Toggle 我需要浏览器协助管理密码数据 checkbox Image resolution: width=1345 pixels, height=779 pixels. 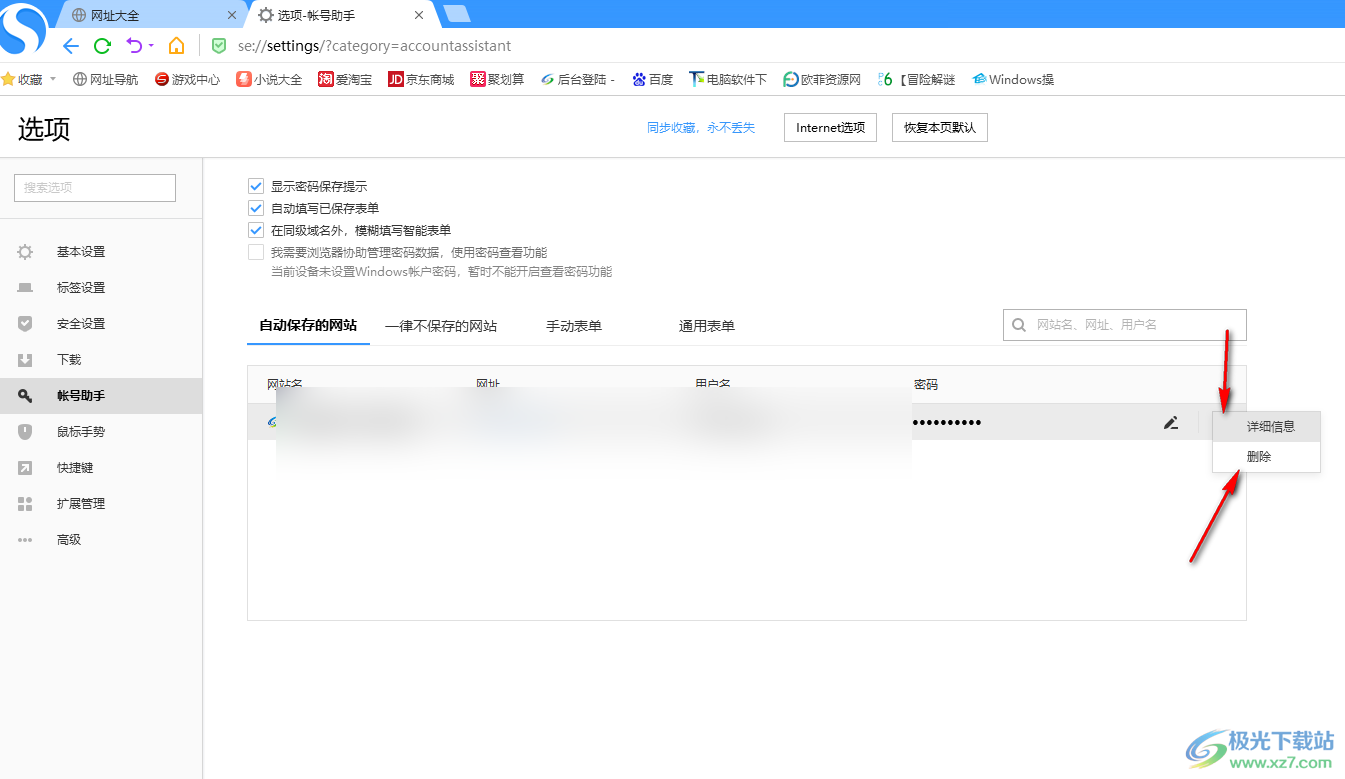pyautogui.click(x=256, y=252)
